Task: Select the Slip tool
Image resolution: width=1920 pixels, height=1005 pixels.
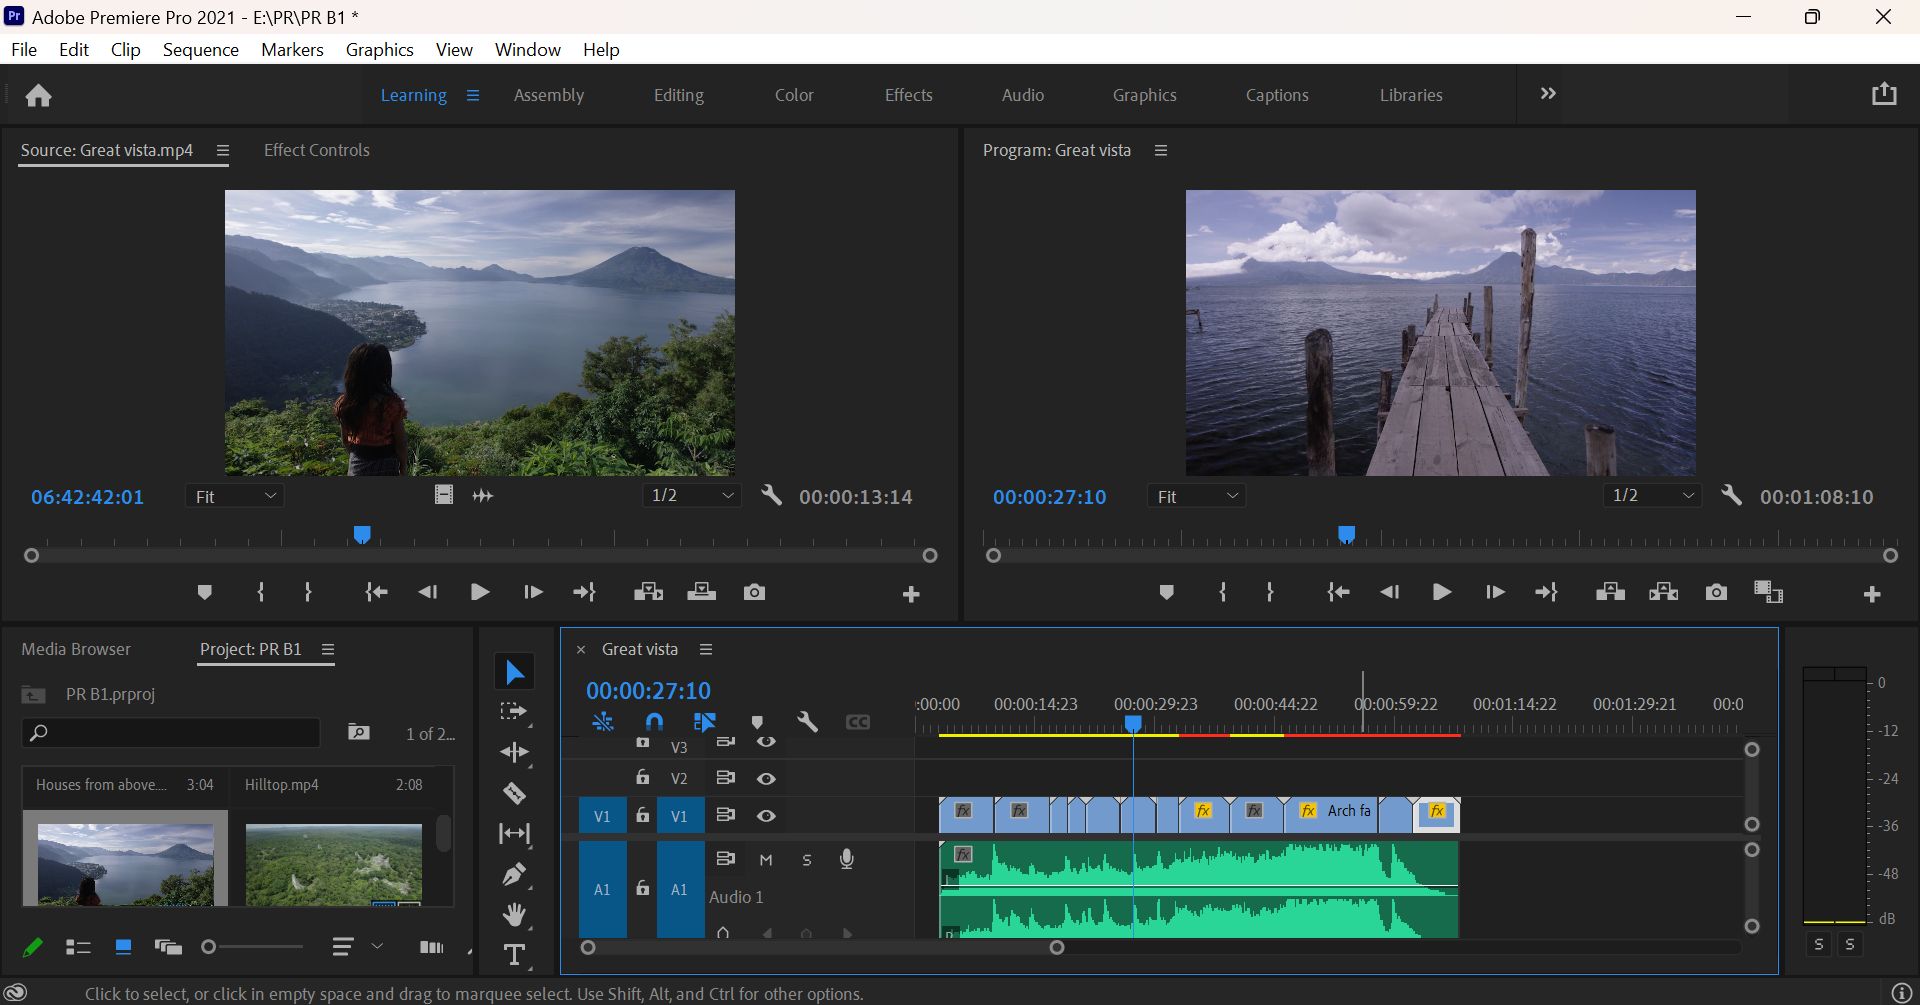Action: (514, 833)
